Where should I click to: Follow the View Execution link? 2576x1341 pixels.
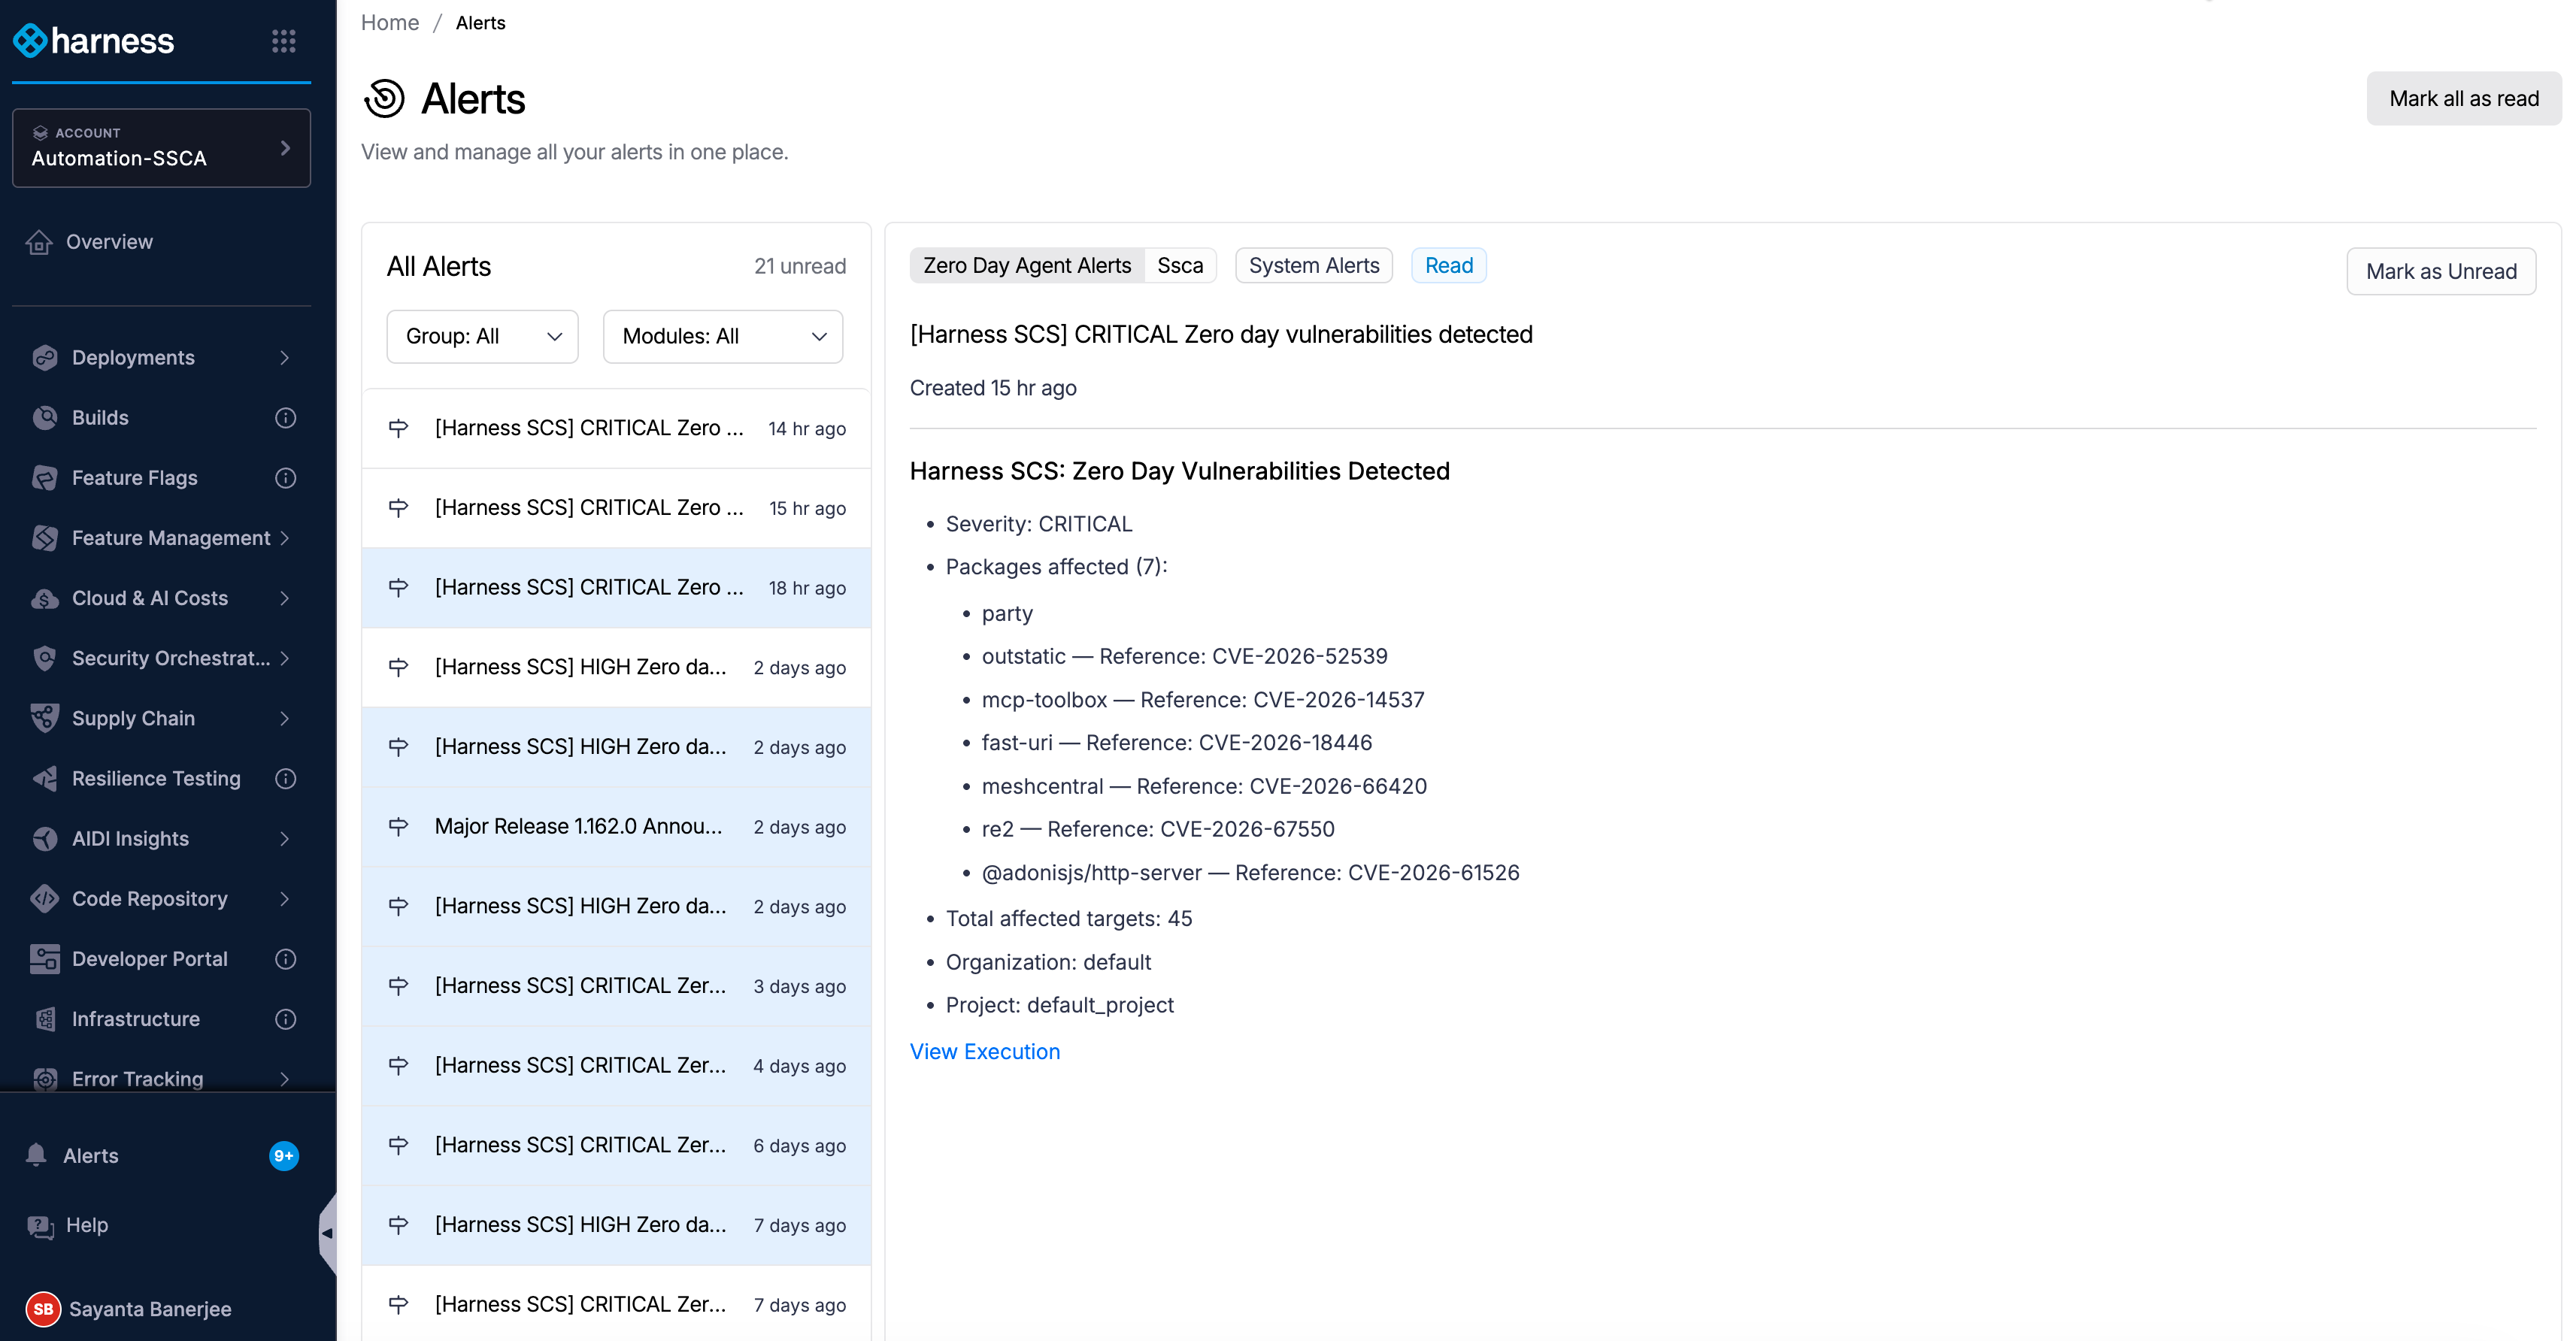pos(985,1052)
